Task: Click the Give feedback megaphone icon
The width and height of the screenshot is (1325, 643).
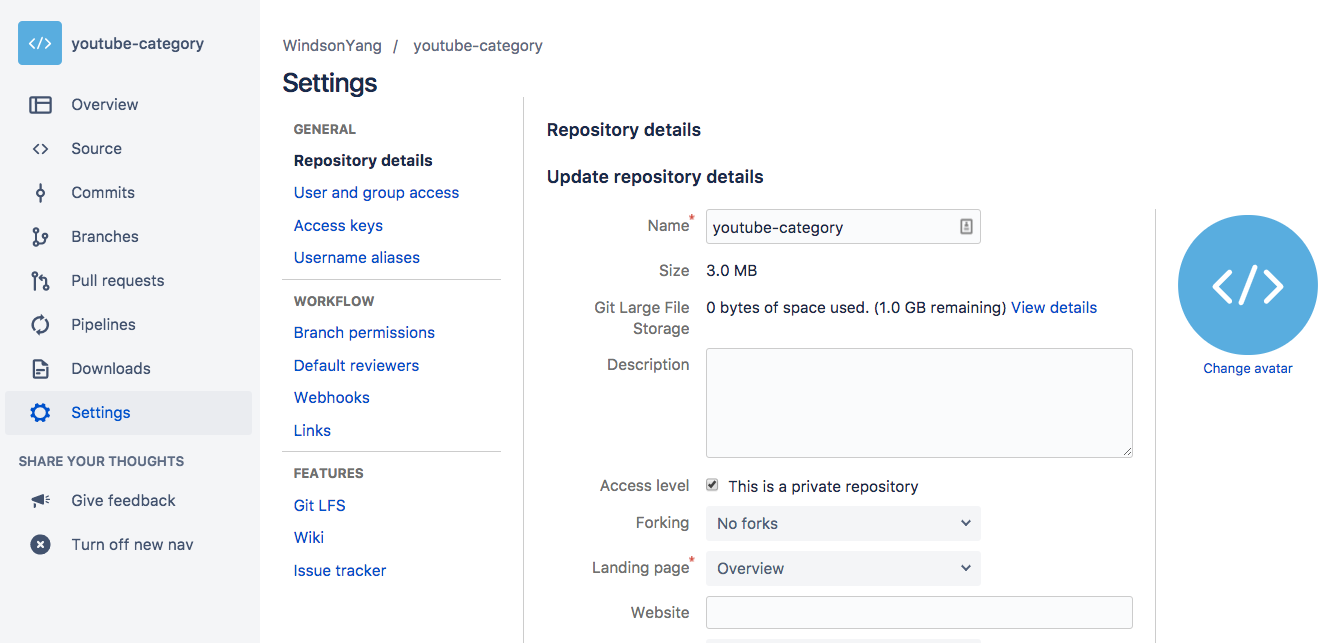Action: pyautogui.click(x=40, y=501)
